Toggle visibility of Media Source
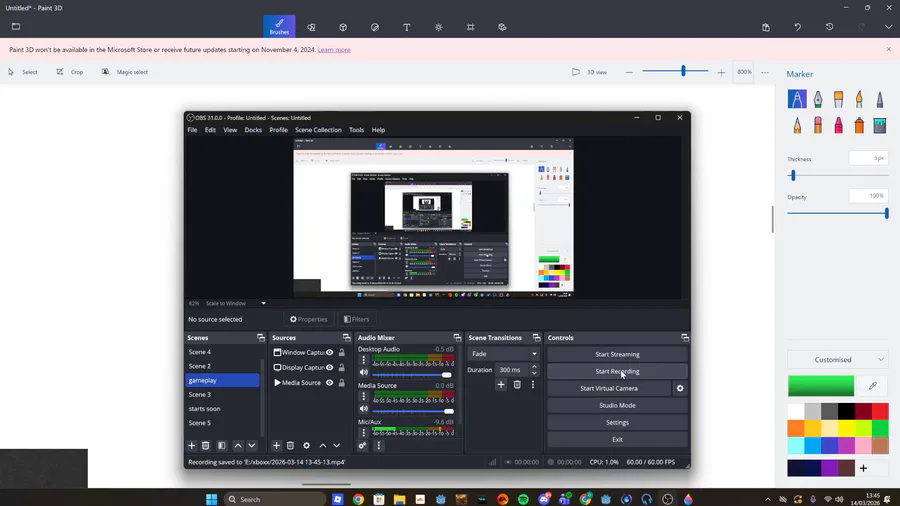The width and height of the screenshot is (900, 506). pos(329,383)
